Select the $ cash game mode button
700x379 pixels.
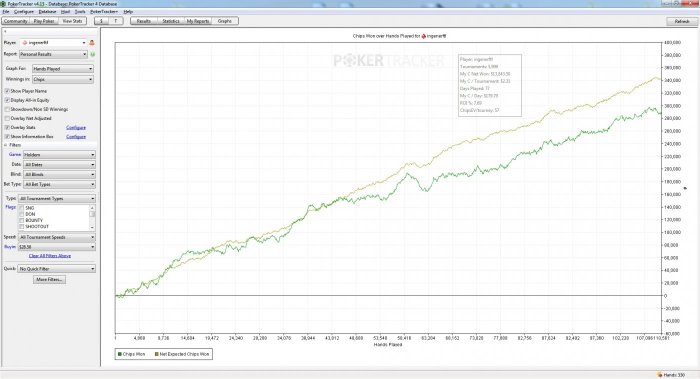pyautogui.click(x=101, y=21)
